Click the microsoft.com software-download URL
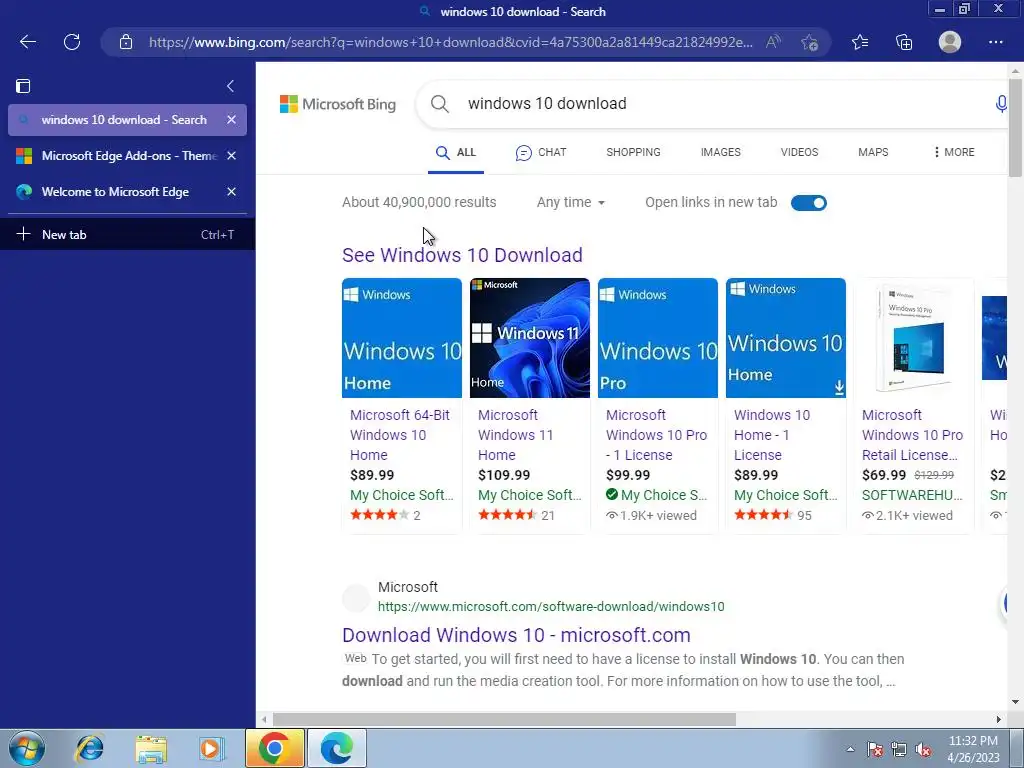 point(551,607)
